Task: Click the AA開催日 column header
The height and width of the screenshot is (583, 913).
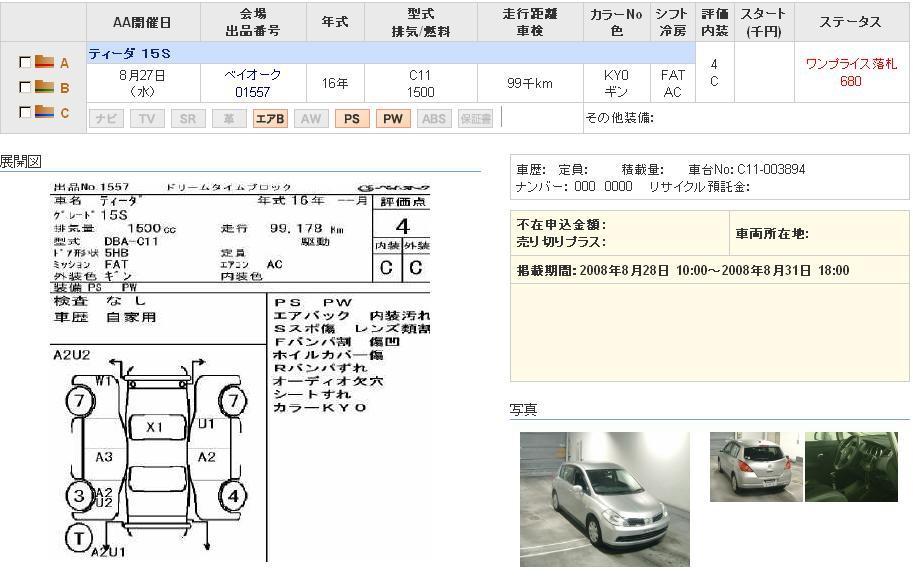Action: [142, 23]
